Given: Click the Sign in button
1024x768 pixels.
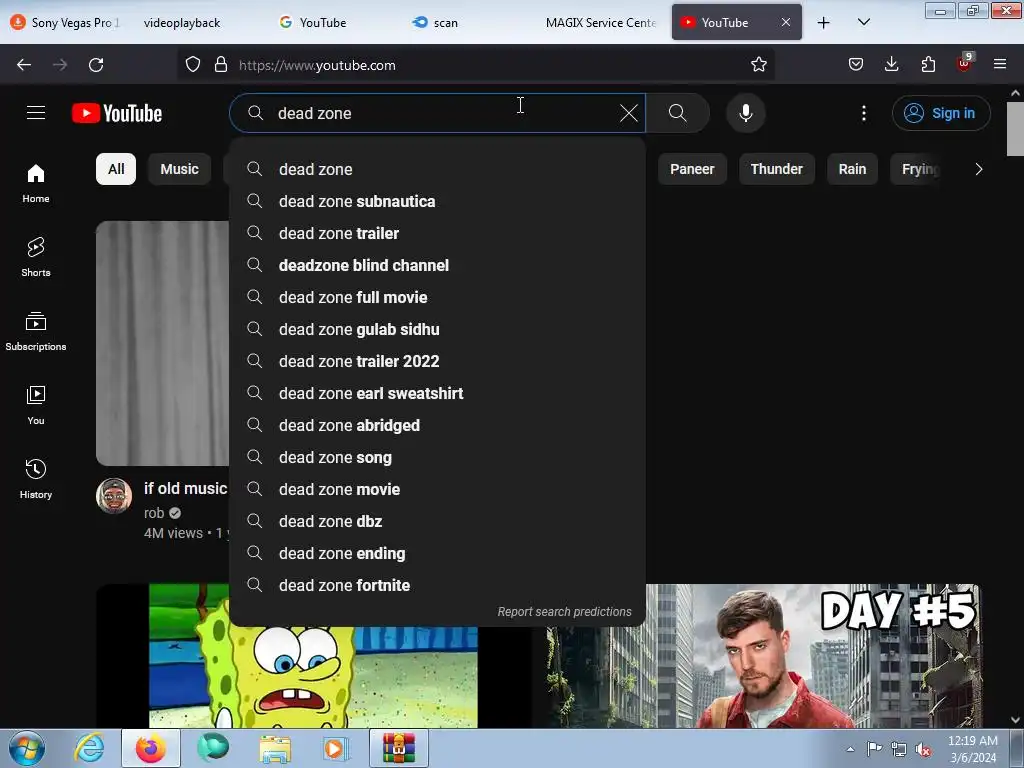Looking at the screenshot, I should 941,113.
